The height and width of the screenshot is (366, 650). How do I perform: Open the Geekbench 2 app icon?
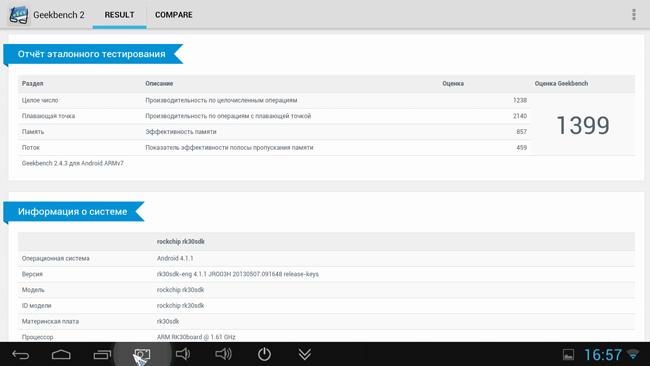pyautogui.click(x=18, y=15)
